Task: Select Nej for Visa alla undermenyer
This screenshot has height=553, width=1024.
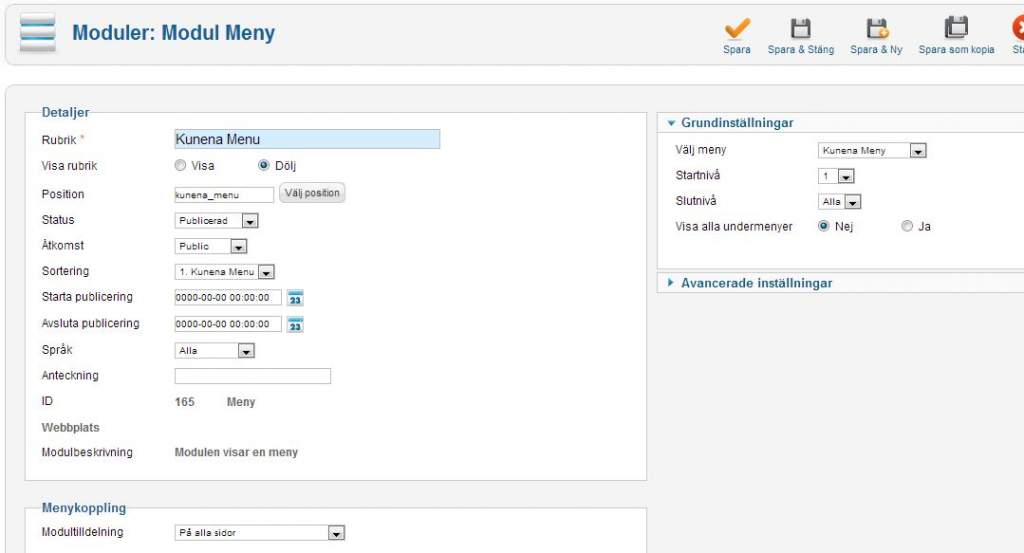Action: (x=824, y=227)
